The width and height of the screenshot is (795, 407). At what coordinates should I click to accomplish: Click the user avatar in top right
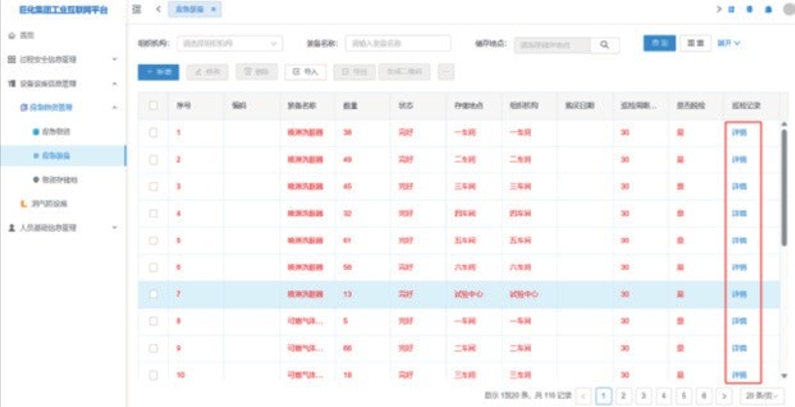tap(786, 9)
